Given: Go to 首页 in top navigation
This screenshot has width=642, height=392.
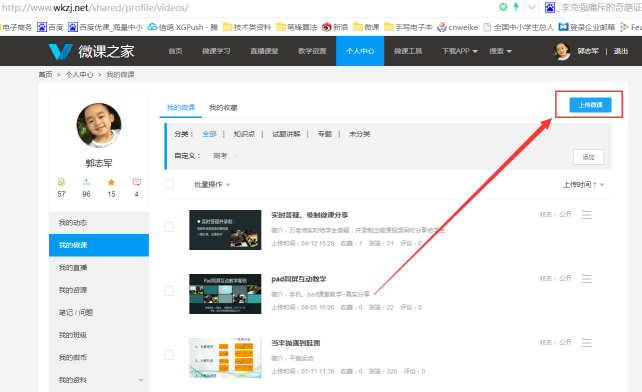Looking at the screenshot, I should [175, 51].
